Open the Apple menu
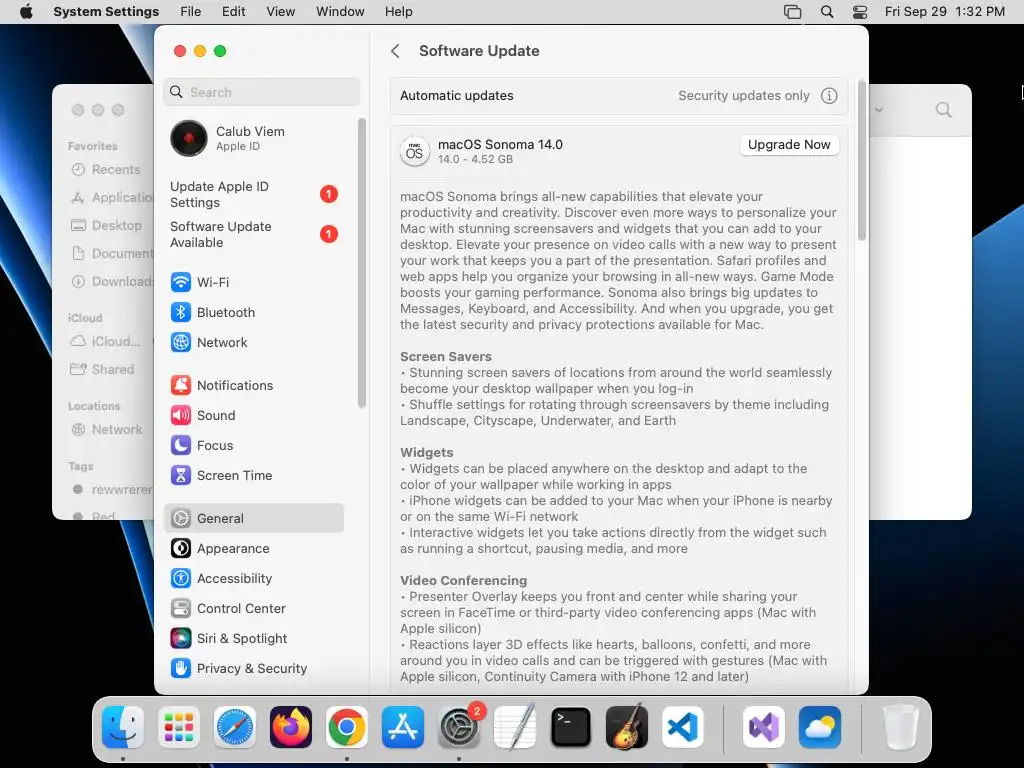Viewport: 1024px width, 768px height. pos(26,12)
